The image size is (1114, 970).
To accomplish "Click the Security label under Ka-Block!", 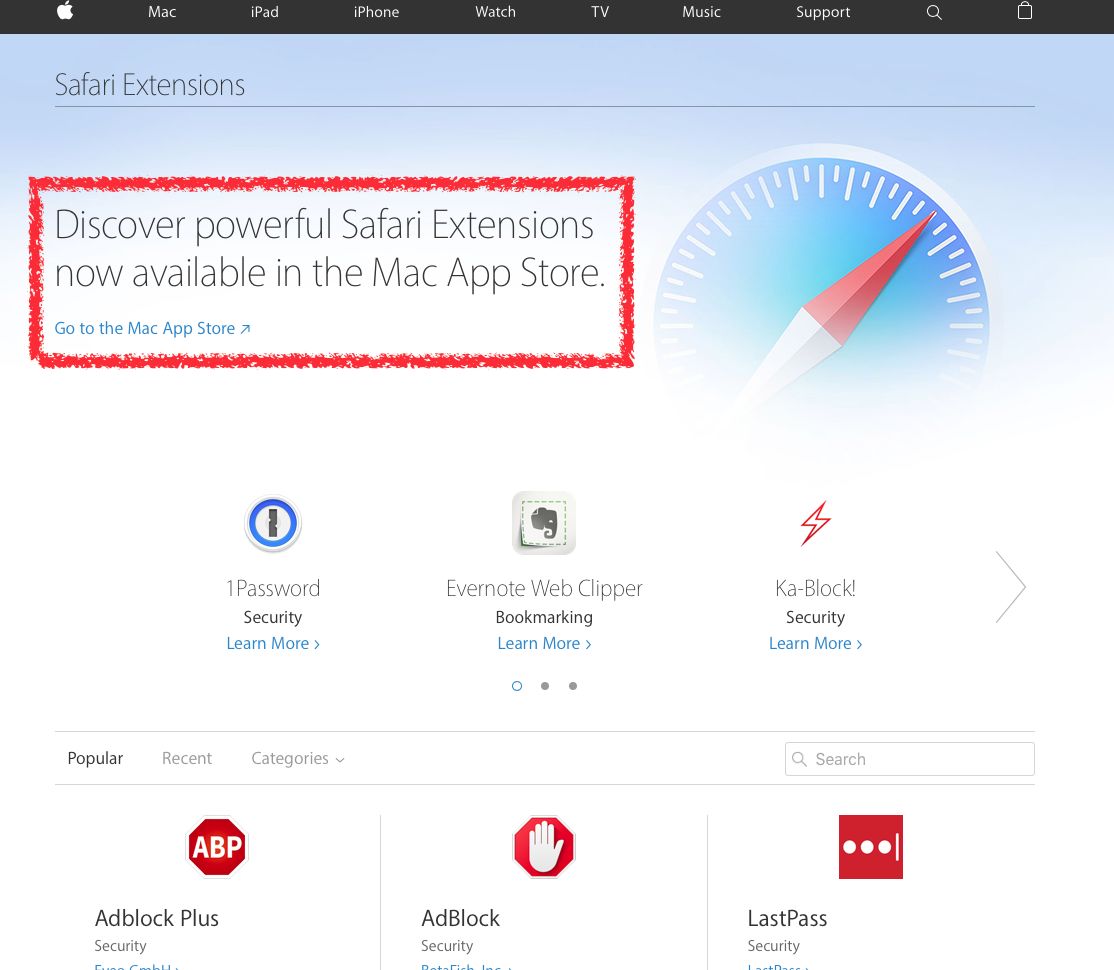I will click(x=816, y=617).
